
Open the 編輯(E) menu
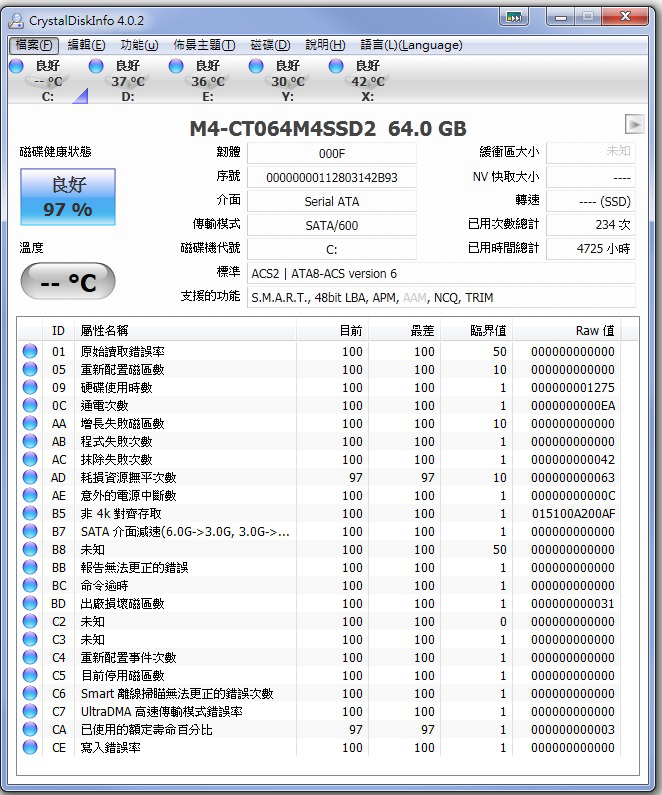(x=86, y=45)
